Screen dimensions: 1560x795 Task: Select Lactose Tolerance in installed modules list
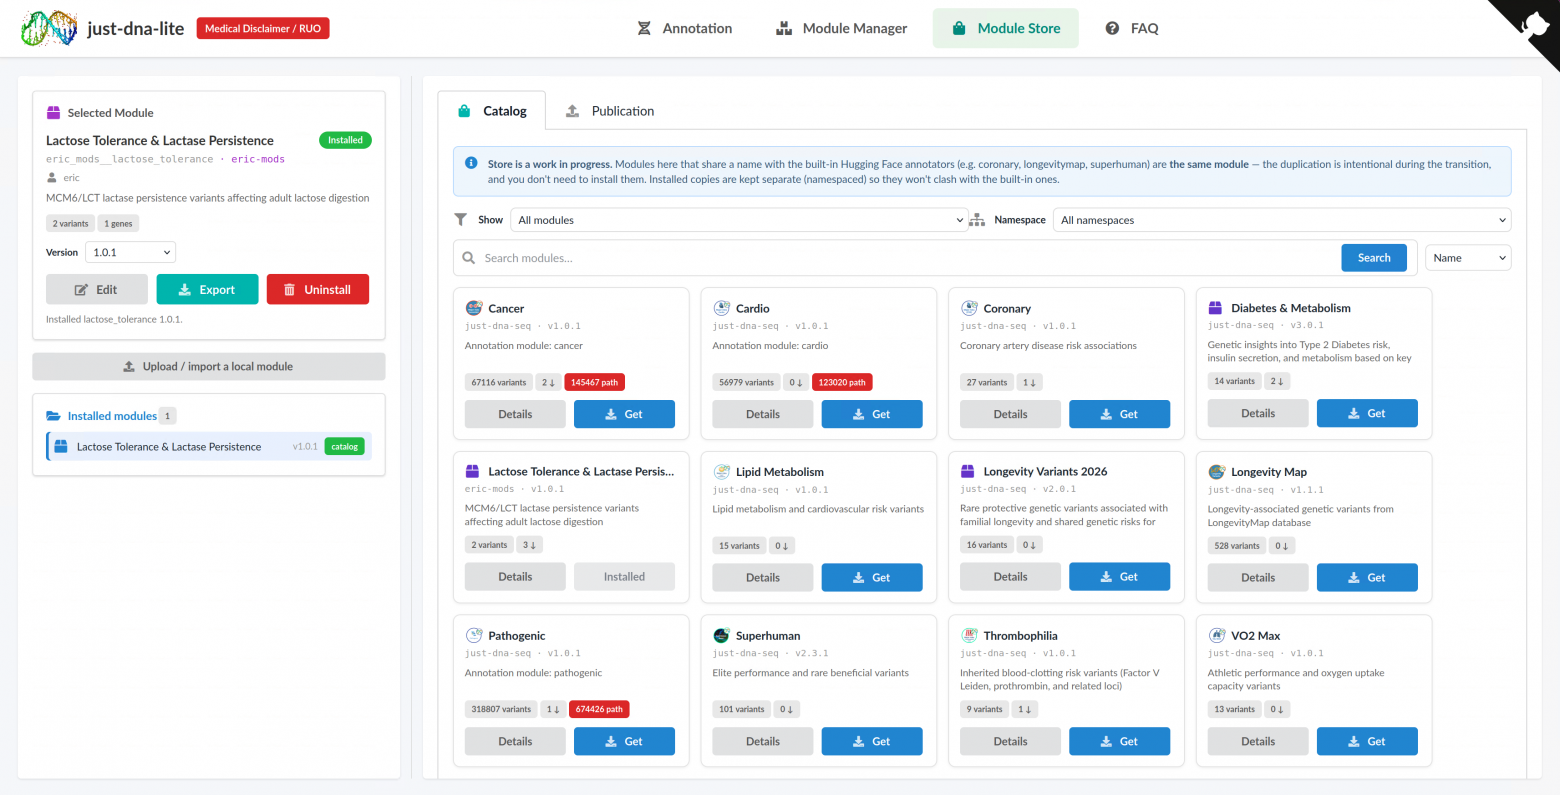click(x=209, y=447)
